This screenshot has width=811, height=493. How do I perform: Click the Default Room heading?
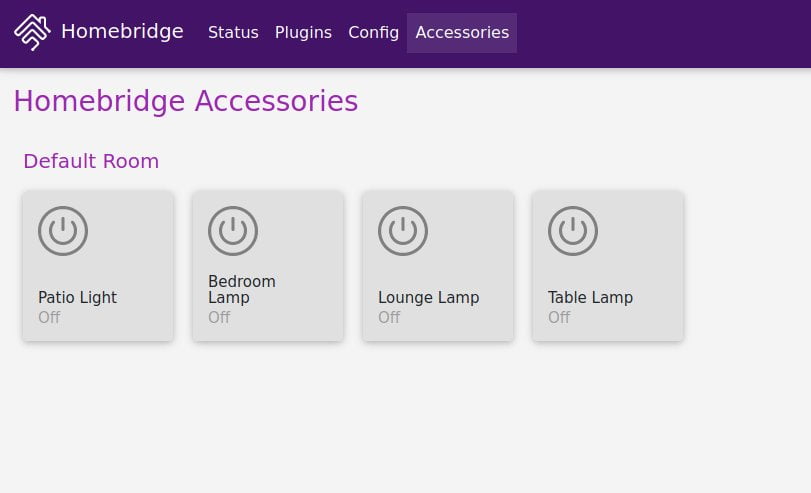click(x=91, y=161)
